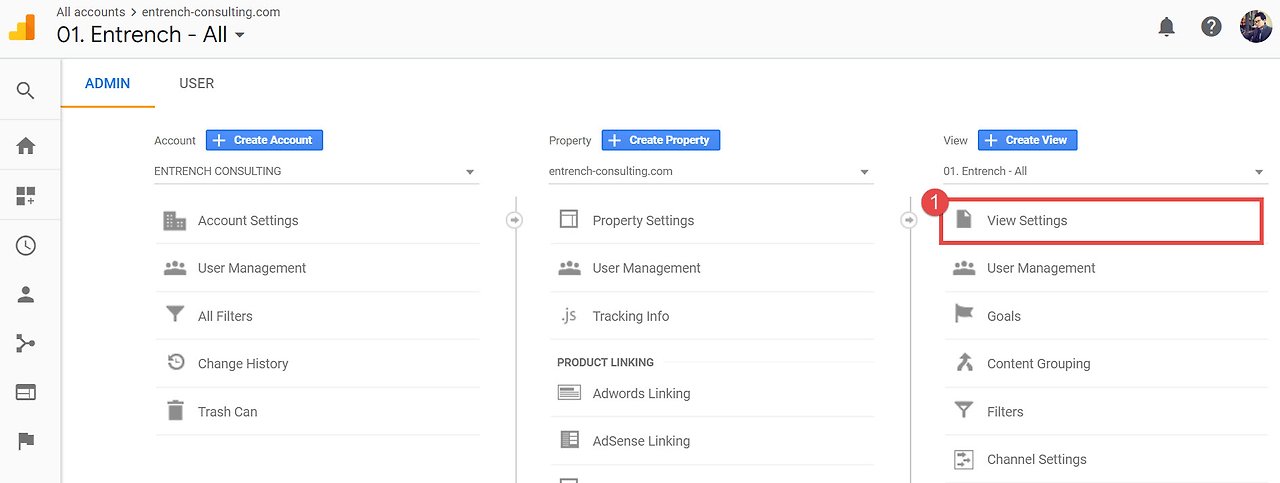Click the Create View button
This screenshot has width=1280, height=483.
1027,140
